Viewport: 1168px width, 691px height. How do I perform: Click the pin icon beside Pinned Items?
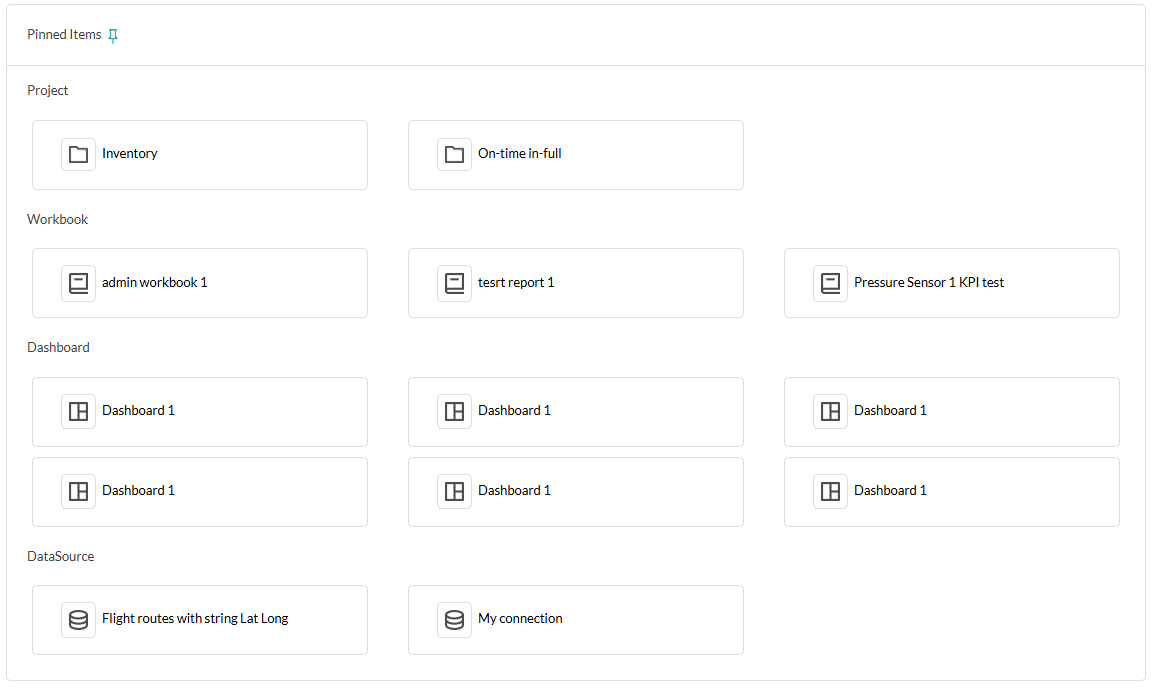pyautogui.click(x=113, y=35)
